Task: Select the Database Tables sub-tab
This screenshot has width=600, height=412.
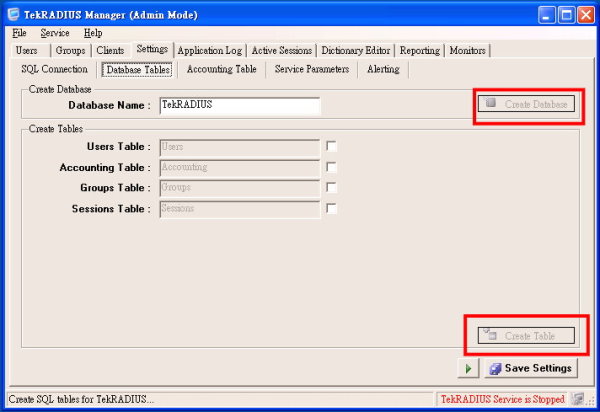Action: 138,70
